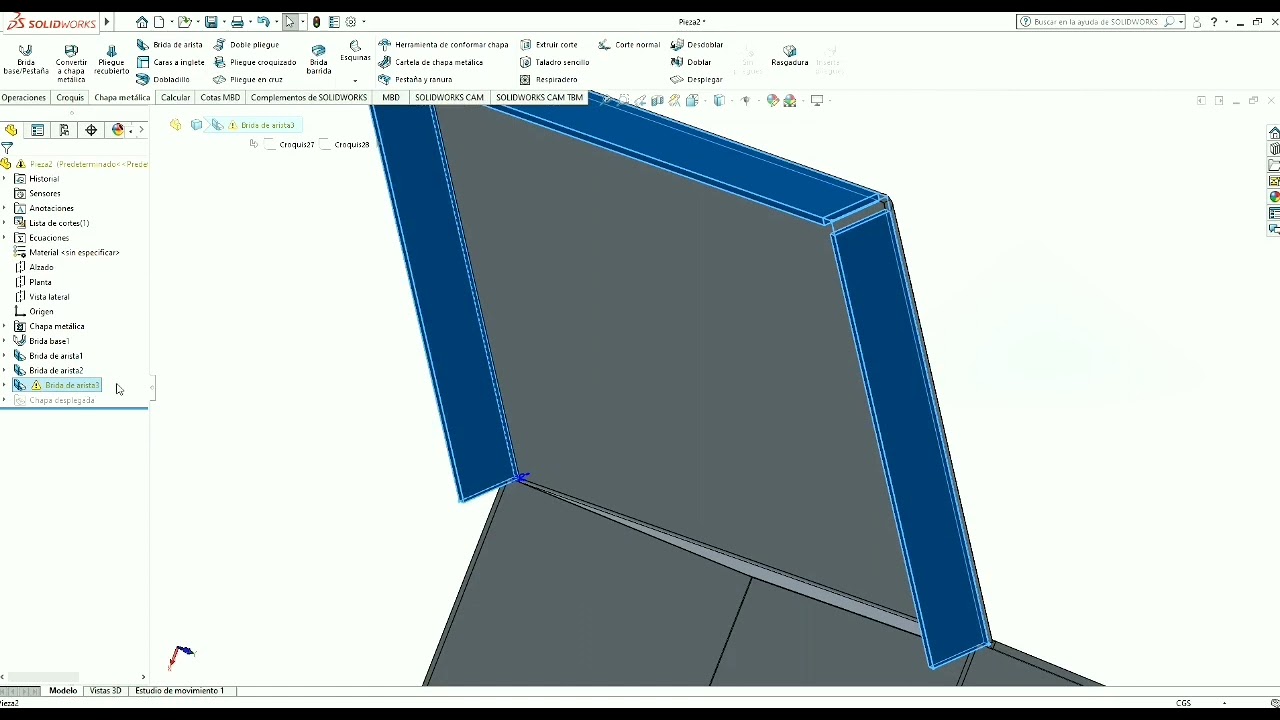Select the Brida base/Pestaña tool
Image resolution: width=1280 pixels, height=720 pixels.
[25, 60]
